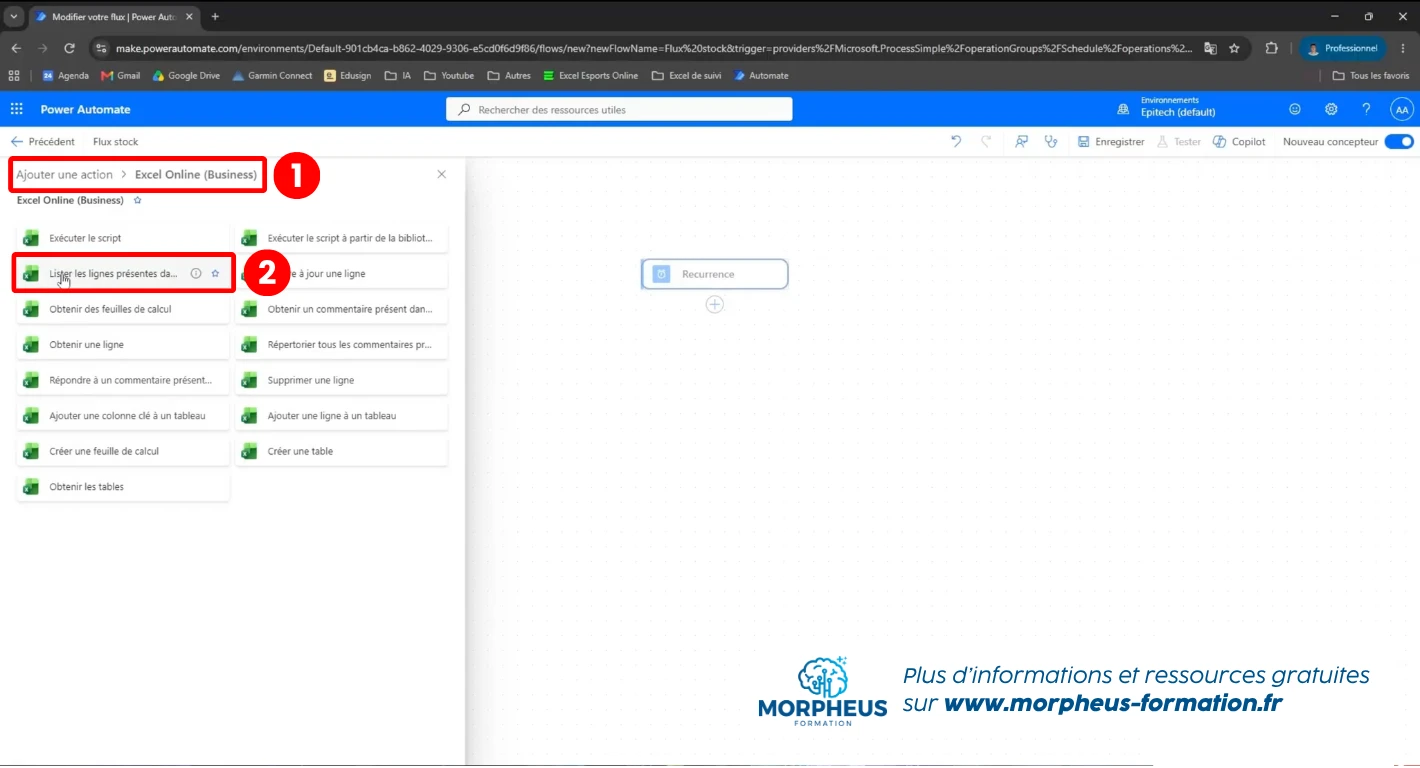Add a step with the plus below Recurrence
The width and height of the screenshot is (1420, 768).
click(715, 305)
